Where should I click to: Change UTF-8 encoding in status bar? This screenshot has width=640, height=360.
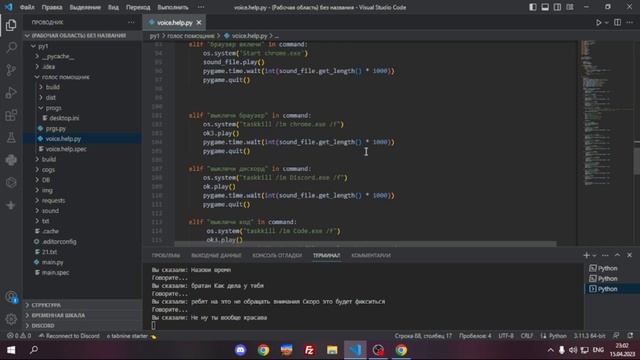coord(506,336)
